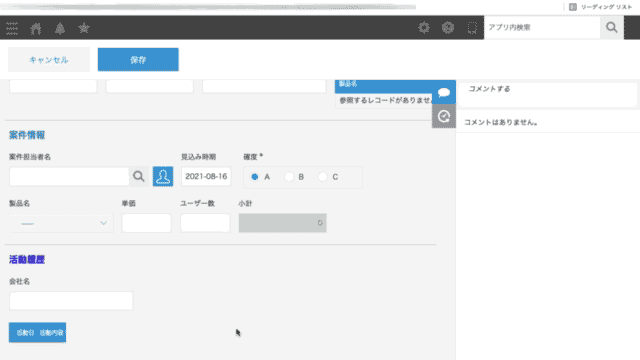The height and width of the screenshot is (360, 640).
Task: Go to the home portal icon
Action: coord(36,28)
